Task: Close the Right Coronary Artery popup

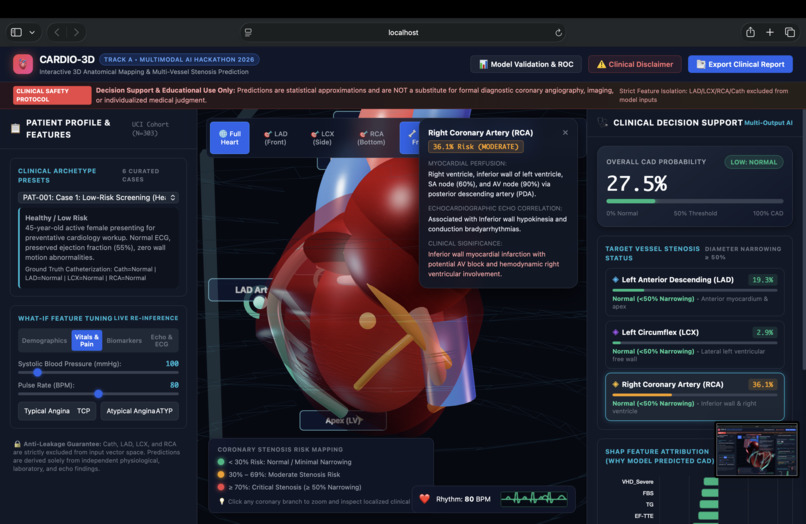Action: (565, 133)
